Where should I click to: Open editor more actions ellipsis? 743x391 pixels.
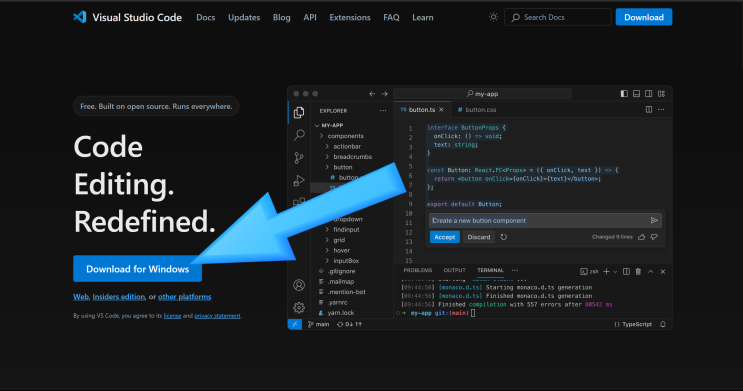(661, 109)
